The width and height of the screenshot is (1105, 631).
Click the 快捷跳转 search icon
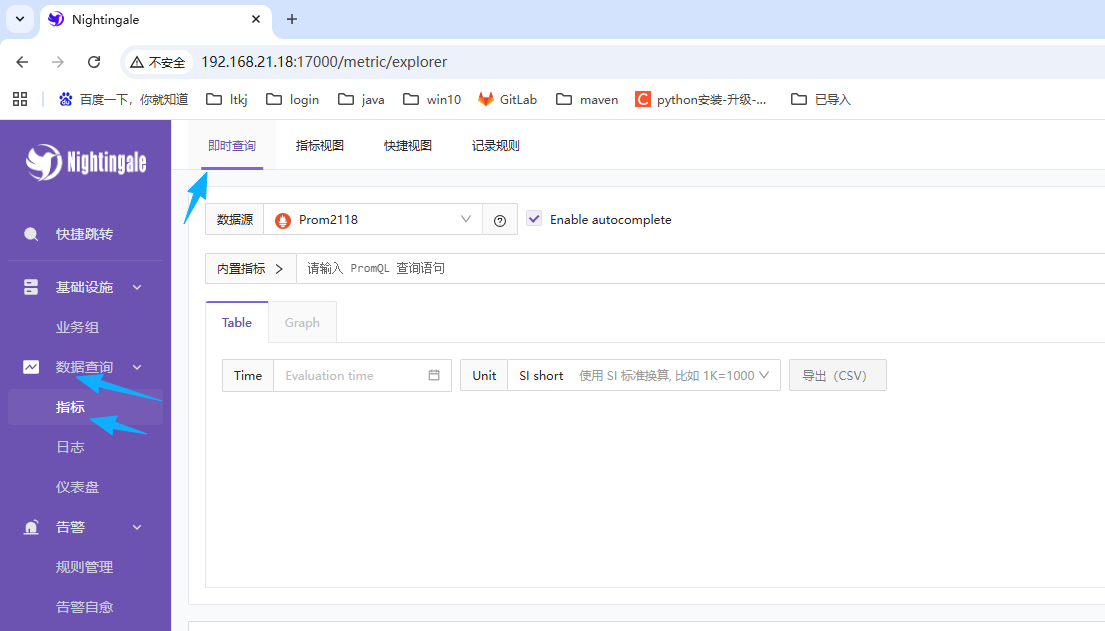point(31,234)
